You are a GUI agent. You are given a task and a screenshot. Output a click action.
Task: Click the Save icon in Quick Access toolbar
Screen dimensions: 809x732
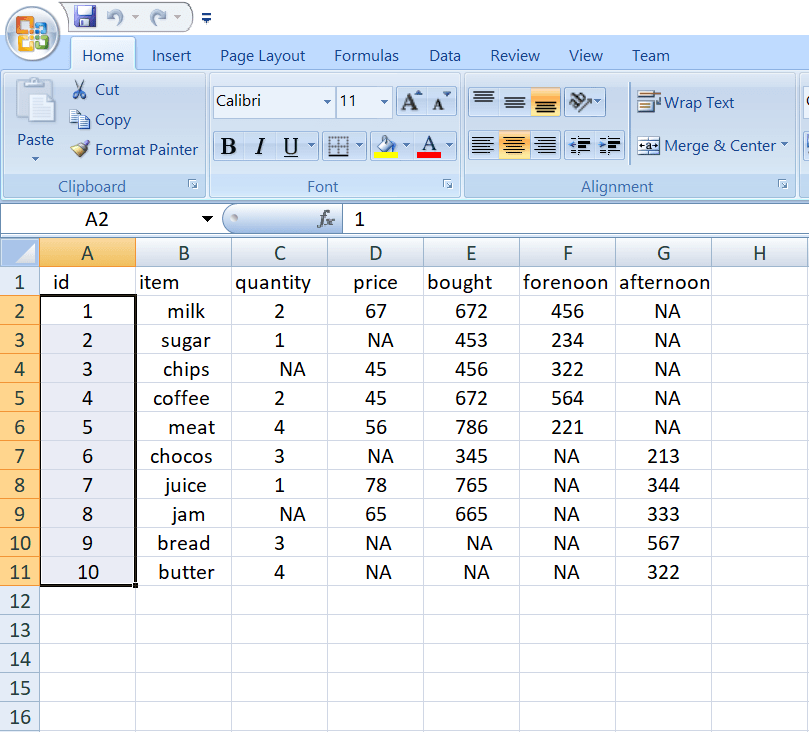(x=83, y=16)
